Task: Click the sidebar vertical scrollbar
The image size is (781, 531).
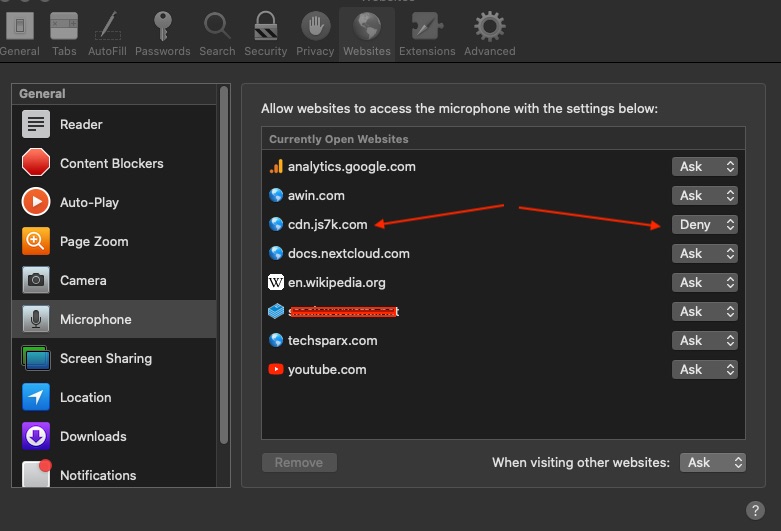Action: 224,265
